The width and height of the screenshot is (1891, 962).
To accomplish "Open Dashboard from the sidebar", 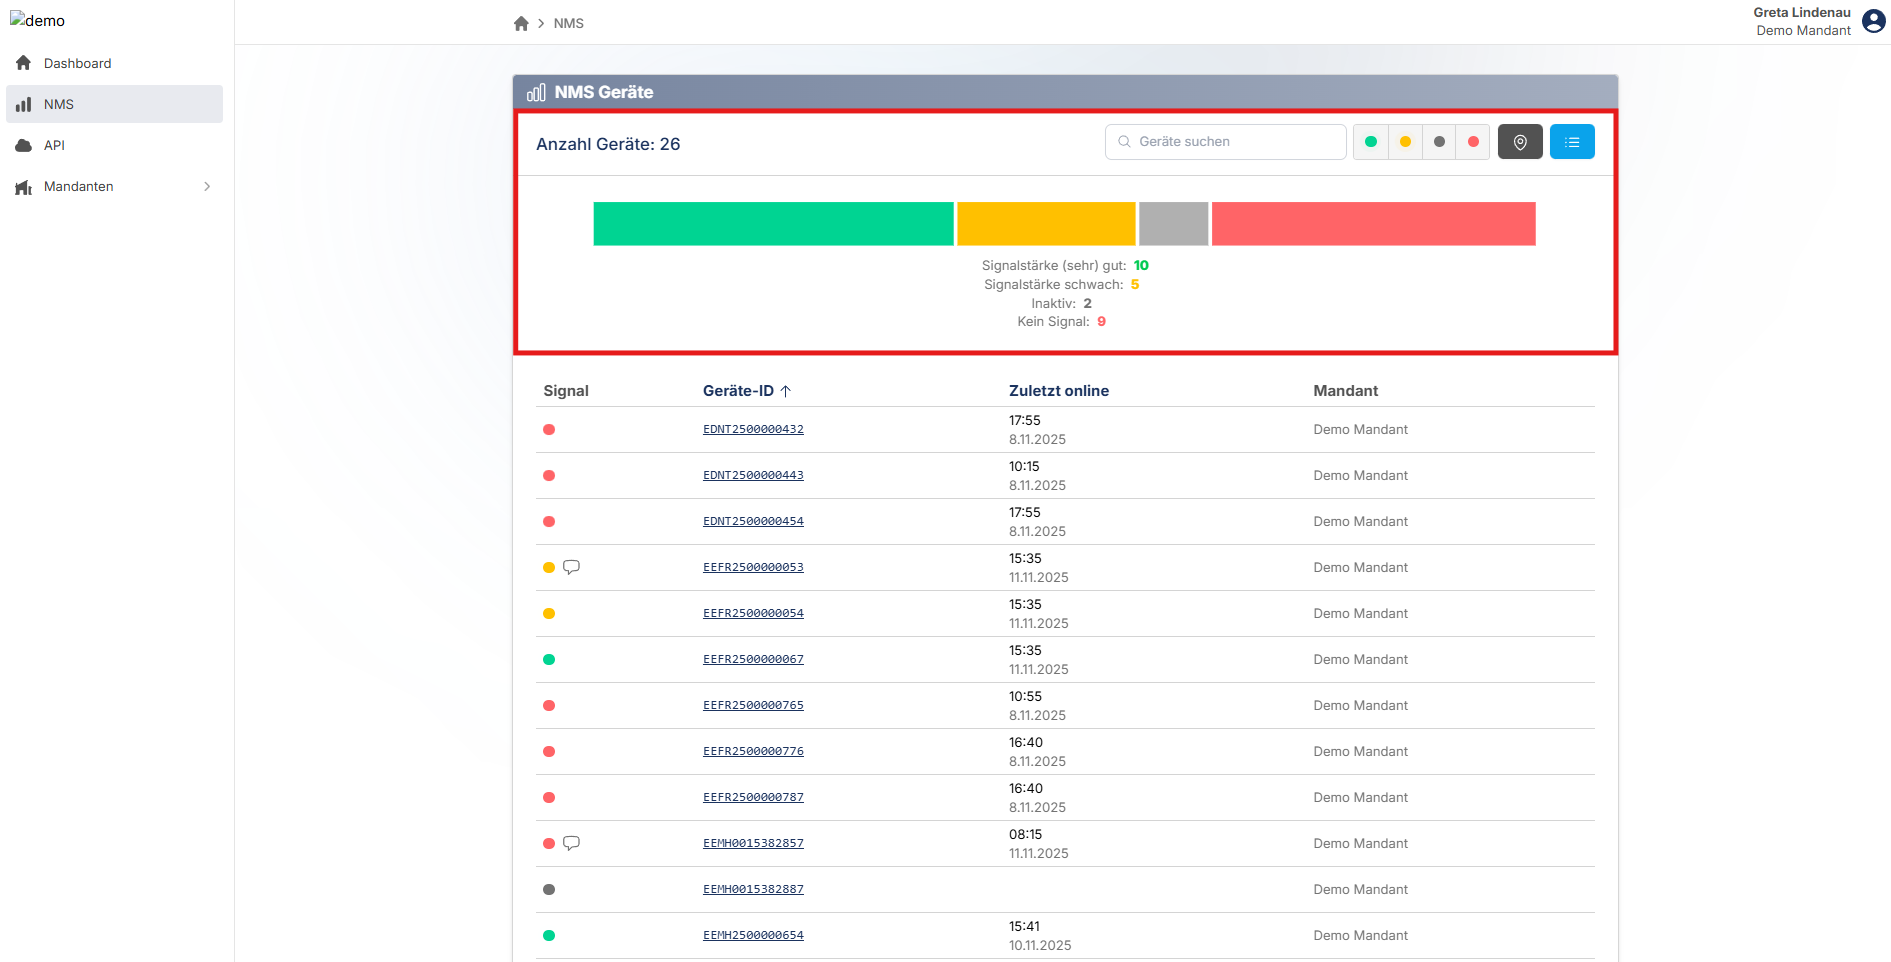I will coord(77,63).
